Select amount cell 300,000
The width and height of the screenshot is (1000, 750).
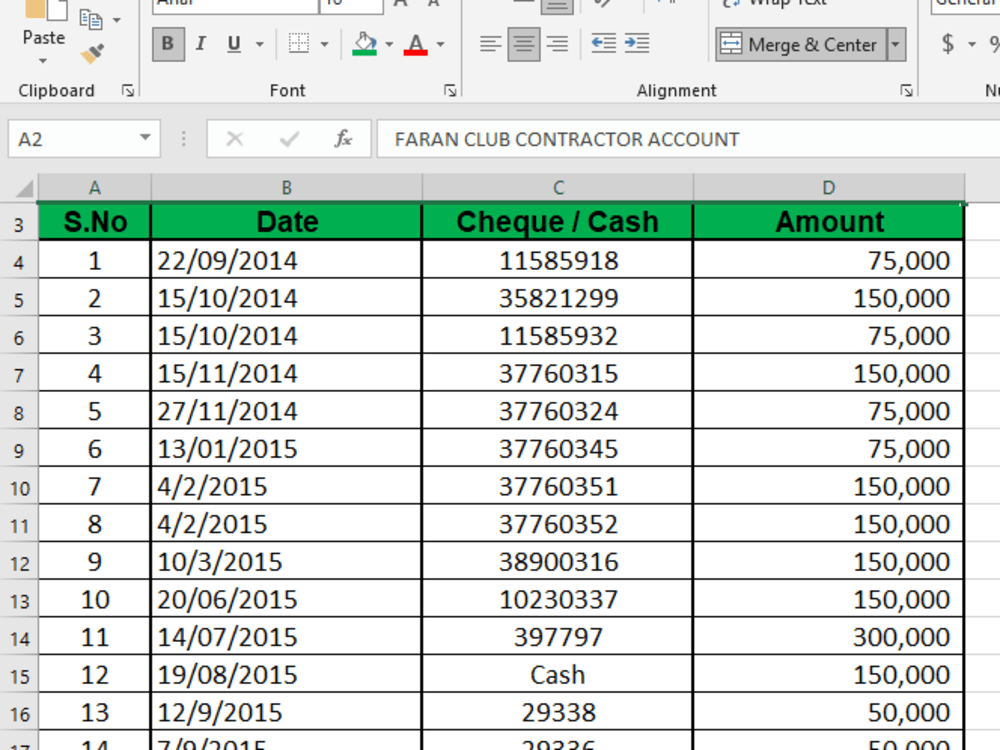[828, 637]
